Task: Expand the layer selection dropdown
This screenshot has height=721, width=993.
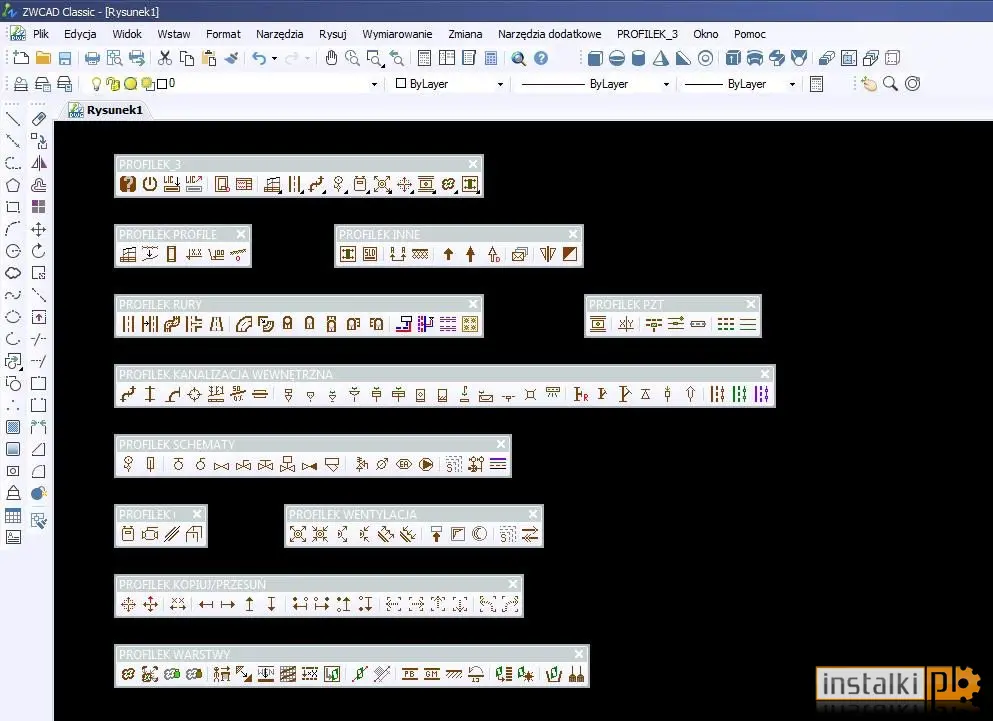Action: point(374,84)
